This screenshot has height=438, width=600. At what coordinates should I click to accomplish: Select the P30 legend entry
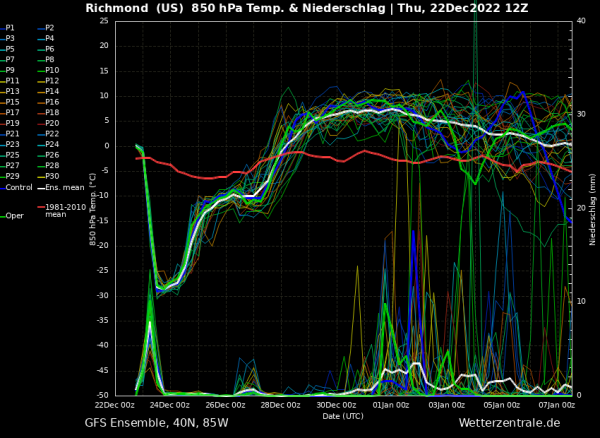52,176
